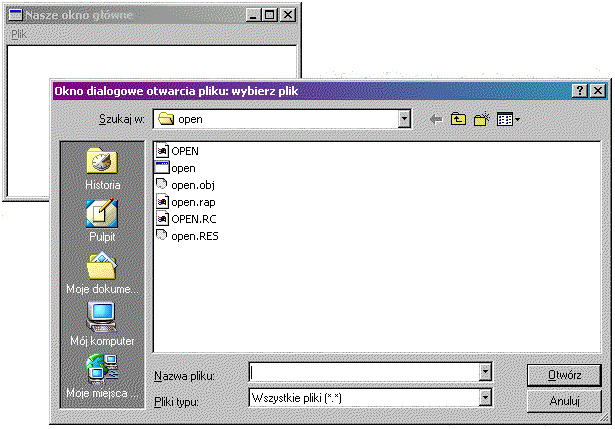615x429 pixels.
Task: Open Moje dokumenty in the places bar
Action: point(102,273)
